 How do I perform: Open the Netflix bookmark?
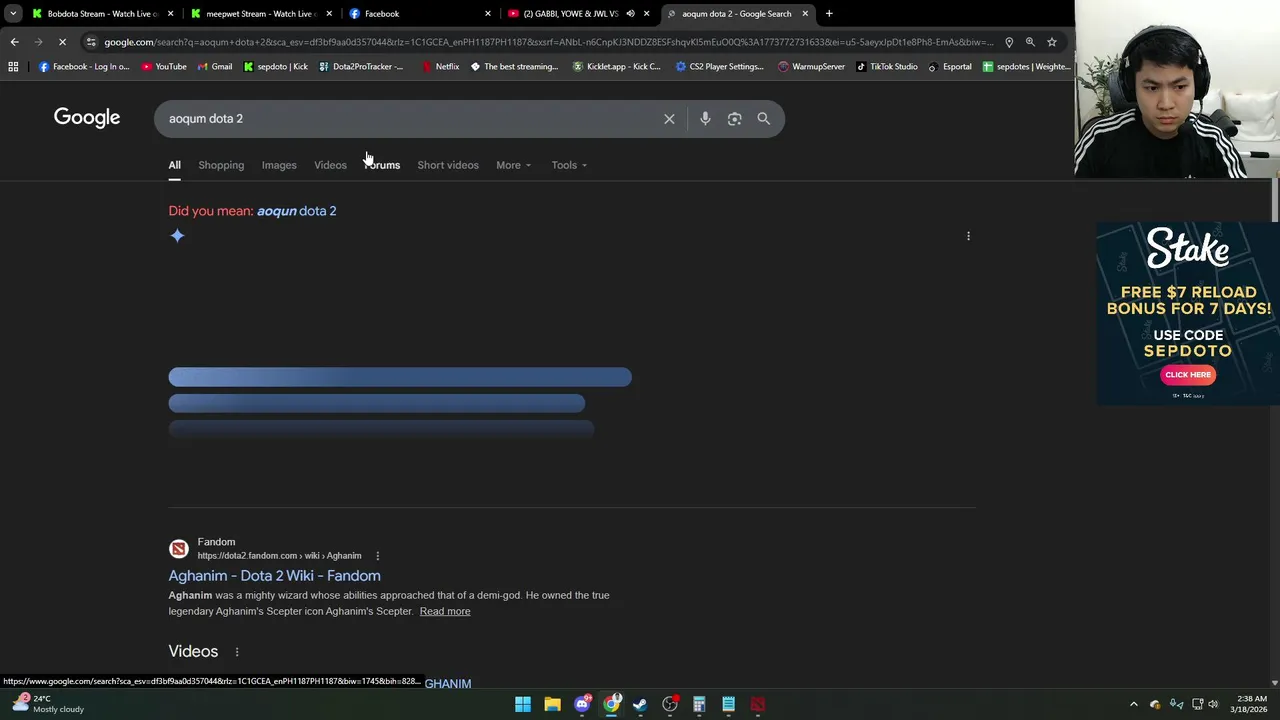[x=440, y=67]
